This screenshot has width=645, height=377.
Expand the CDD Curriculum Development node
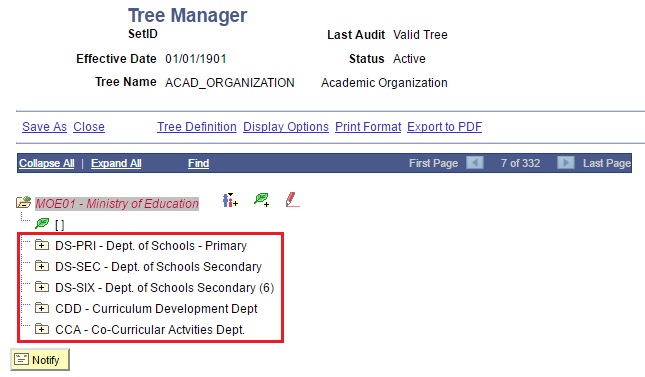point(42,308)
